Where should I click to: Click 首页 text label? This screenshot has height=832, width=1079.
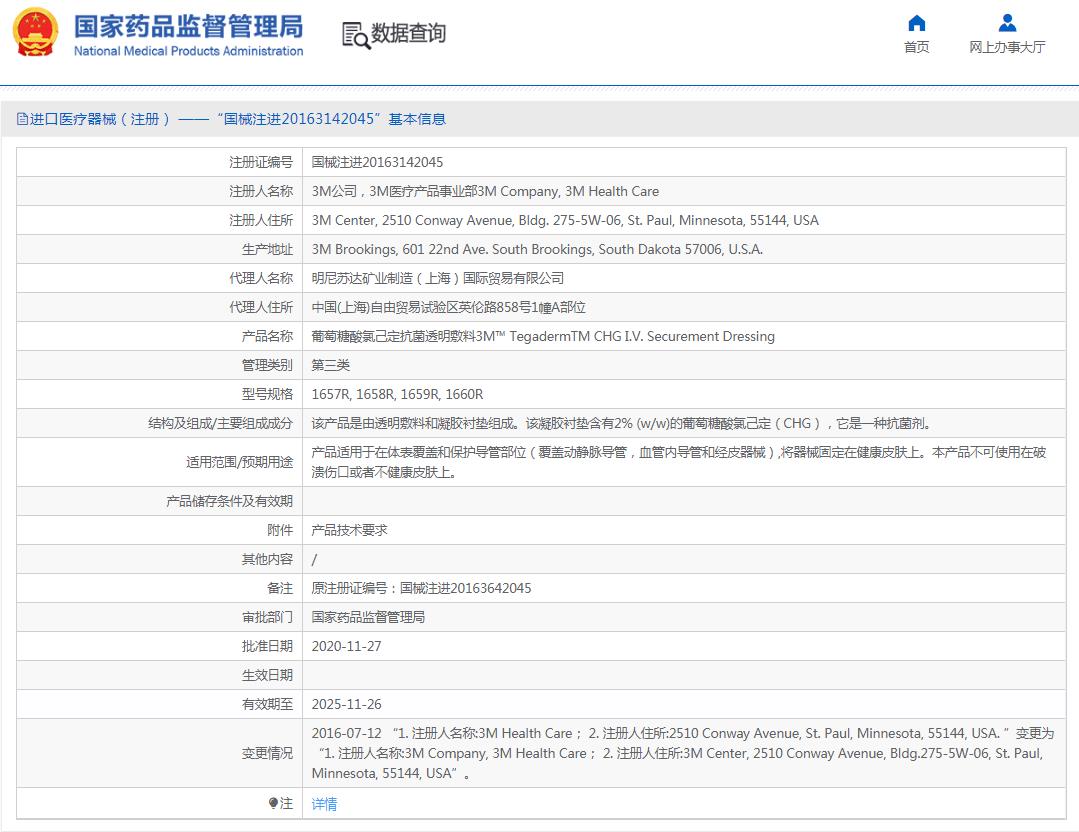pos(917,47)
